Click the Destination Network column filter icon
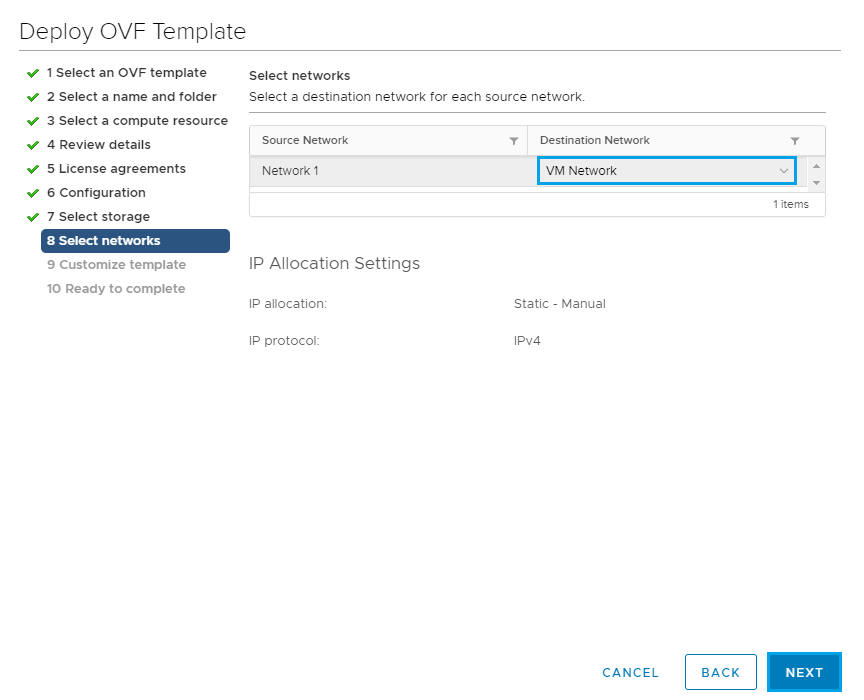Image resolution: width=864 pixels, height=700 pixels. pyautogui.click(x=795, y=141)
